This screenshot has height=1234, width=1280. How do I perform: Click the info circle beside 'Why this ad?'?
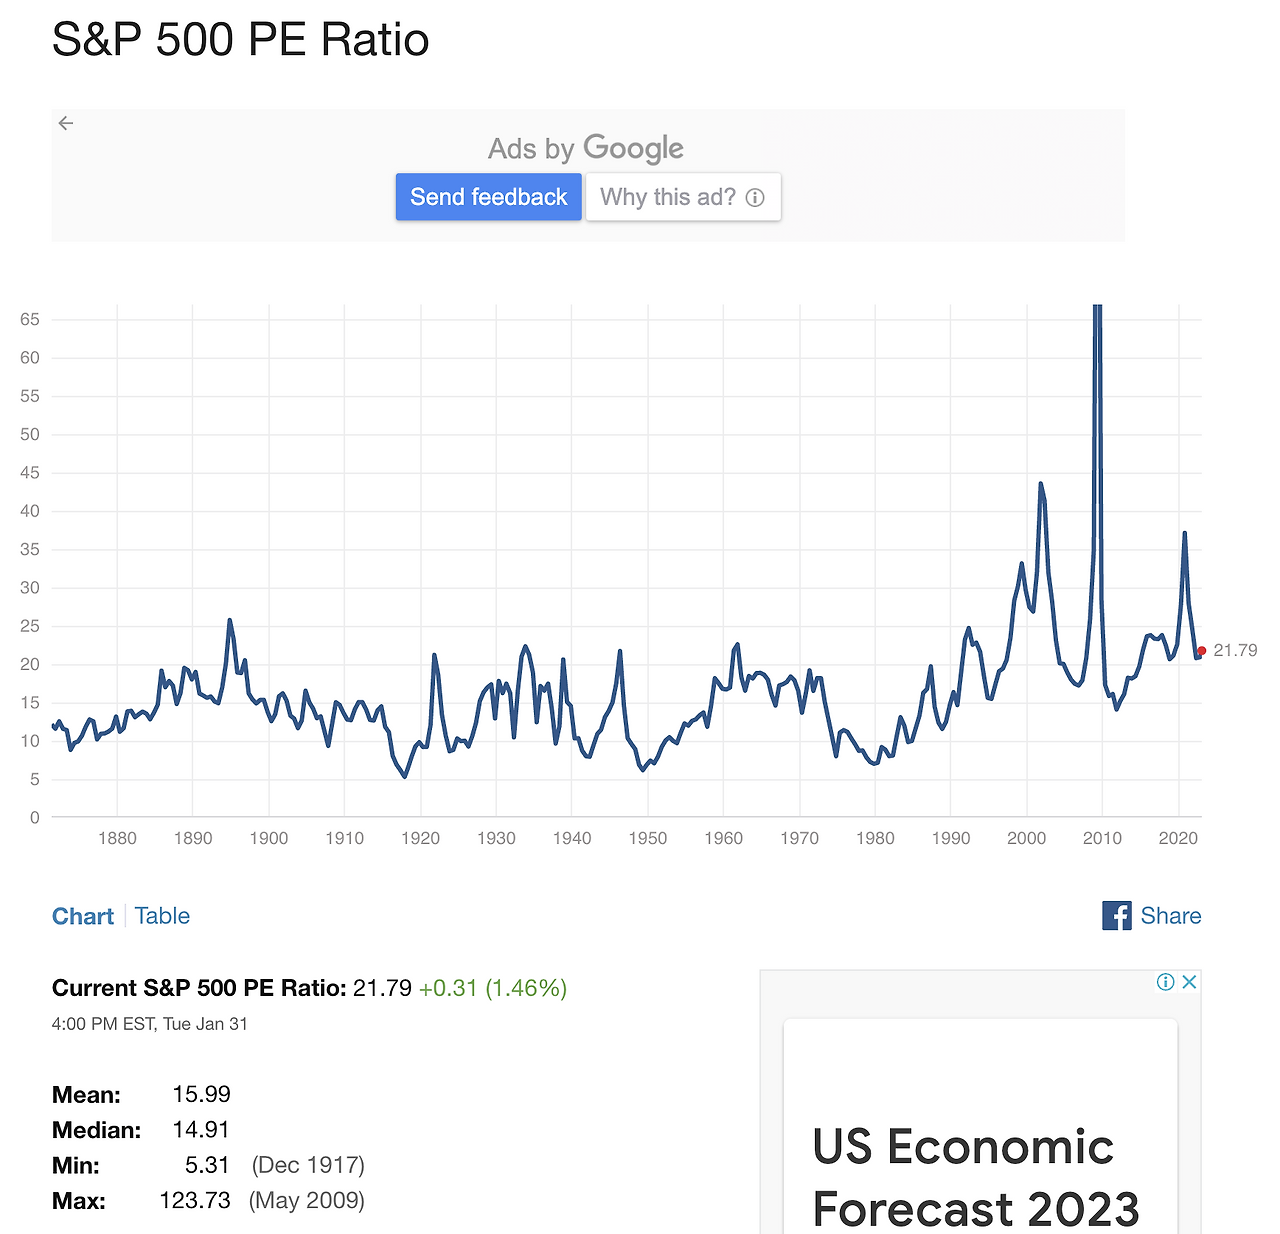756,198
